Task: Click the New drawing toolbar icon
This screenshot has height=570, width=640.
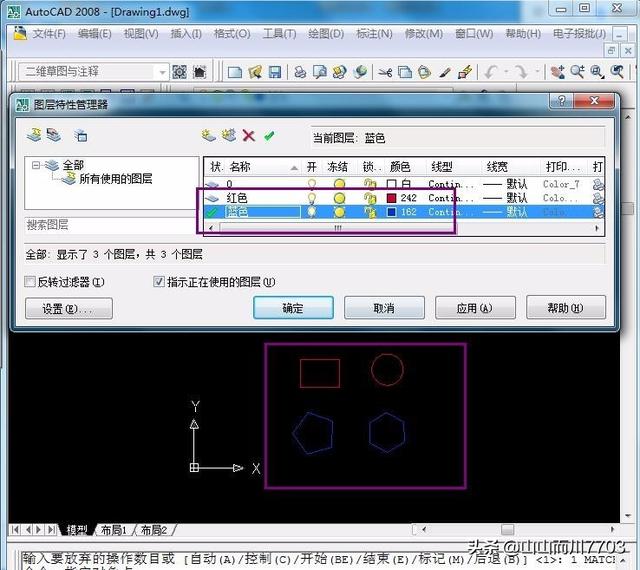Action: pyautogui.click(x=235, y=73)
